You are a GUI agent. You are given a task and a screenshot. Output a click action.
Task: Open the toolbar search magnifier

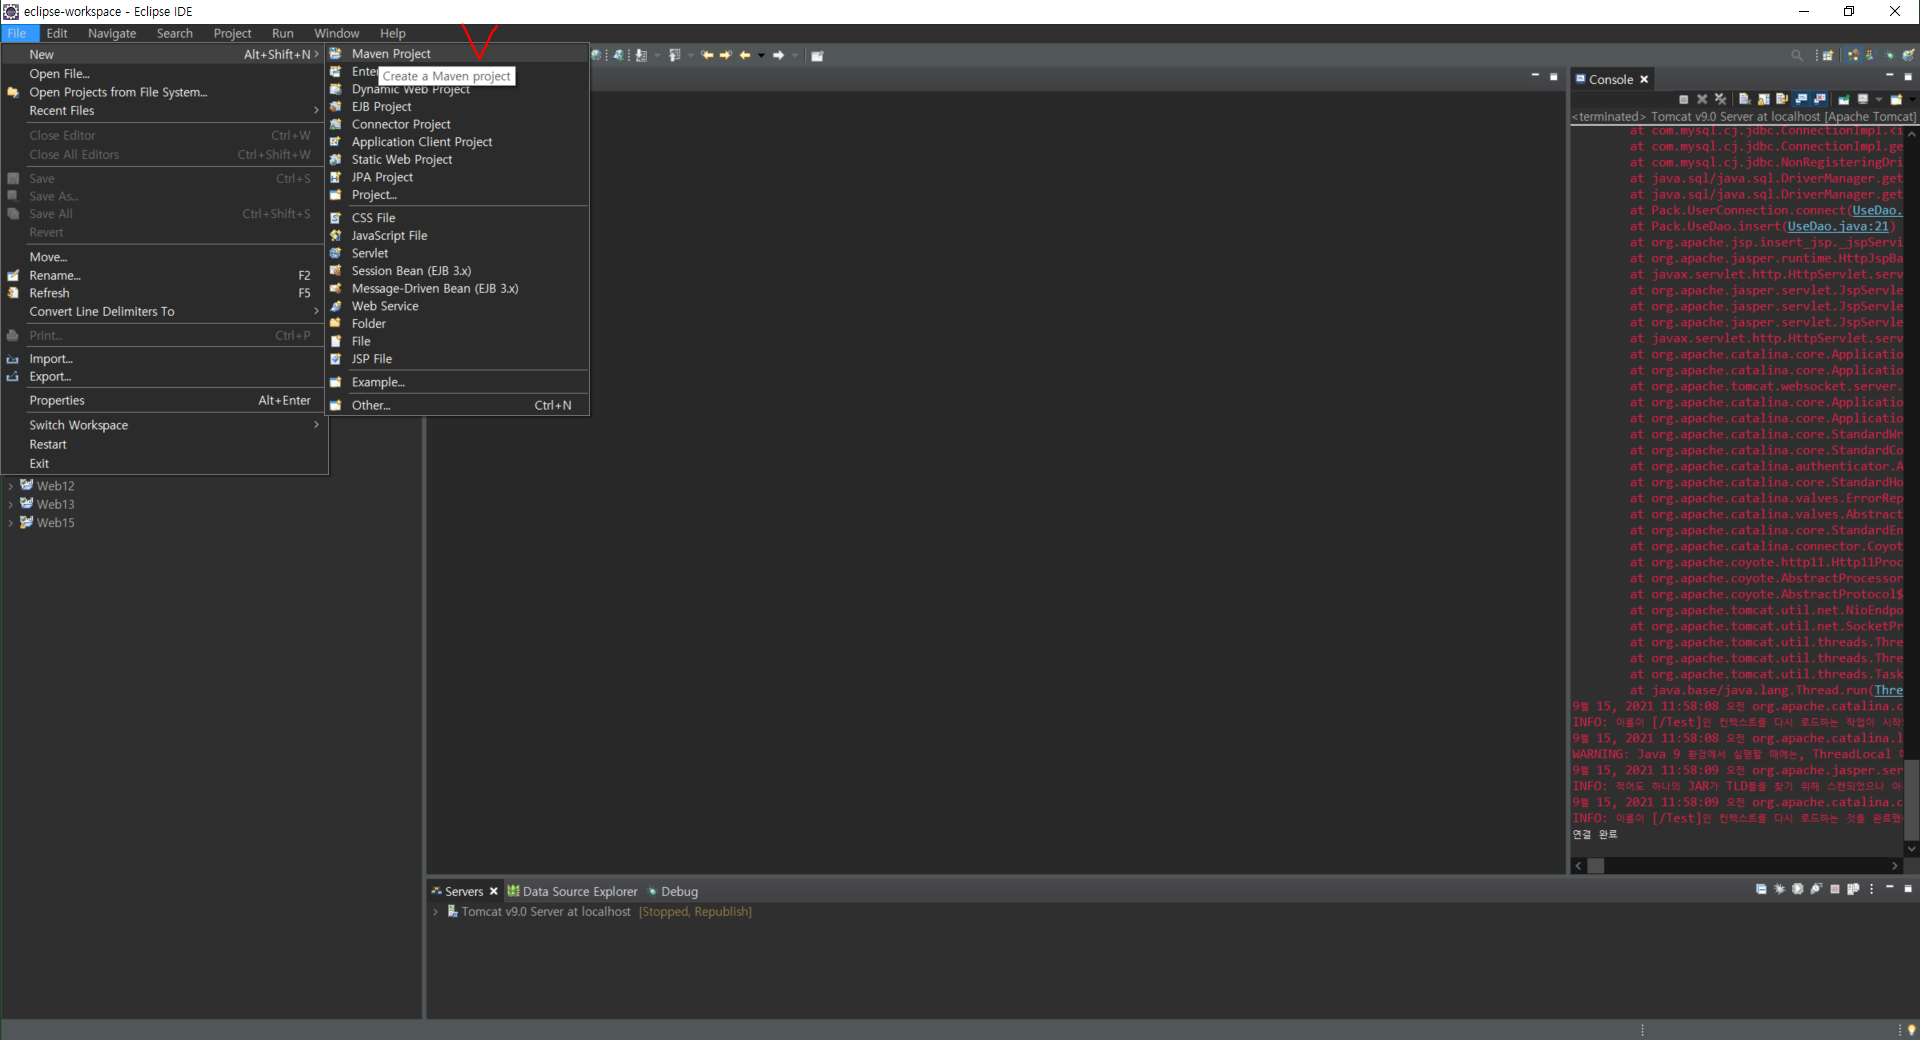[x=1797, y=55]
